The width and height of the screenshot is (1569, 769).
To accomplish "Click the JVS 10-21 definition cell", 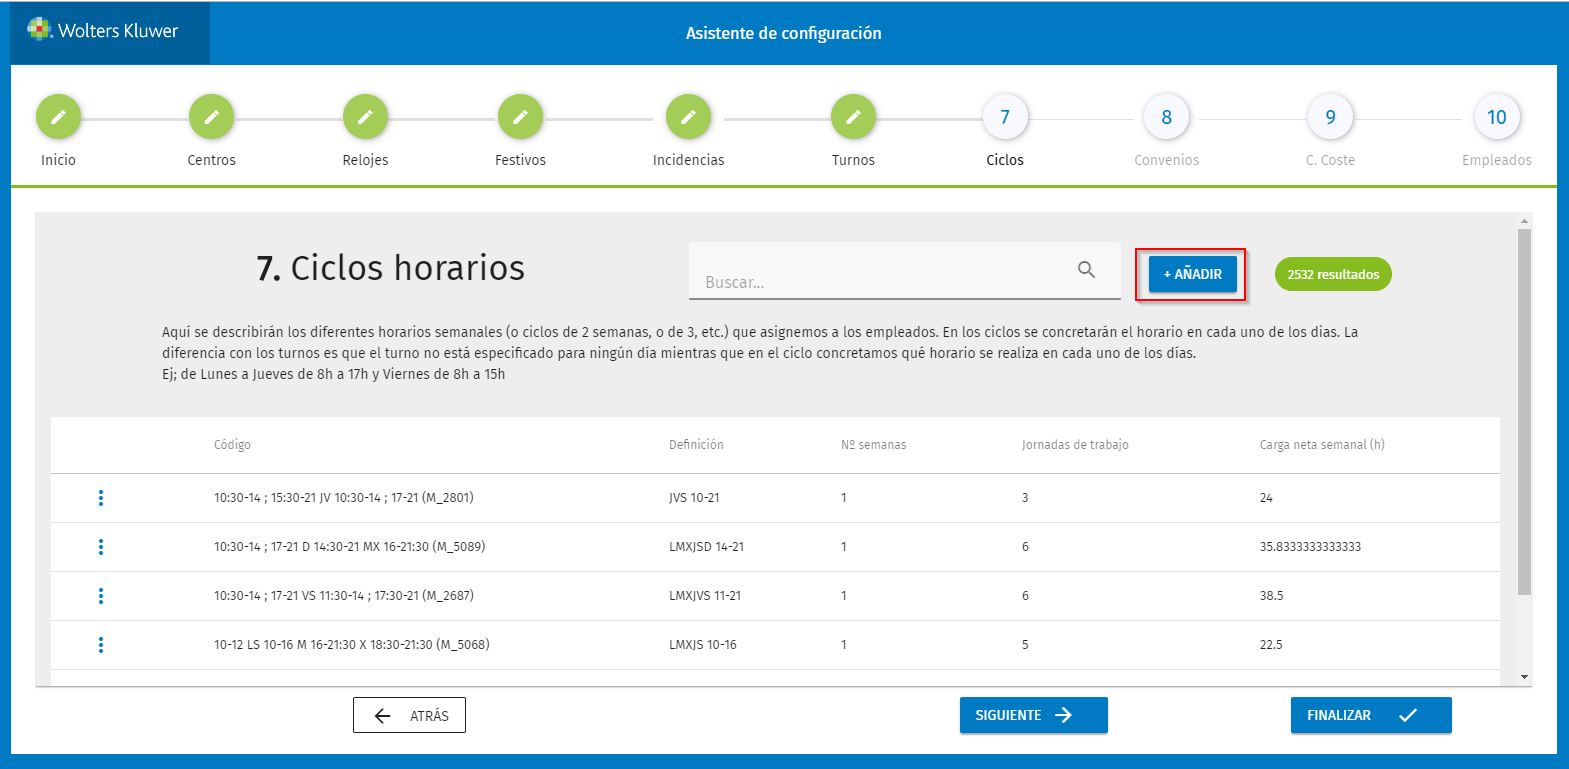I will pyautogui.click(x=694, y=498).
